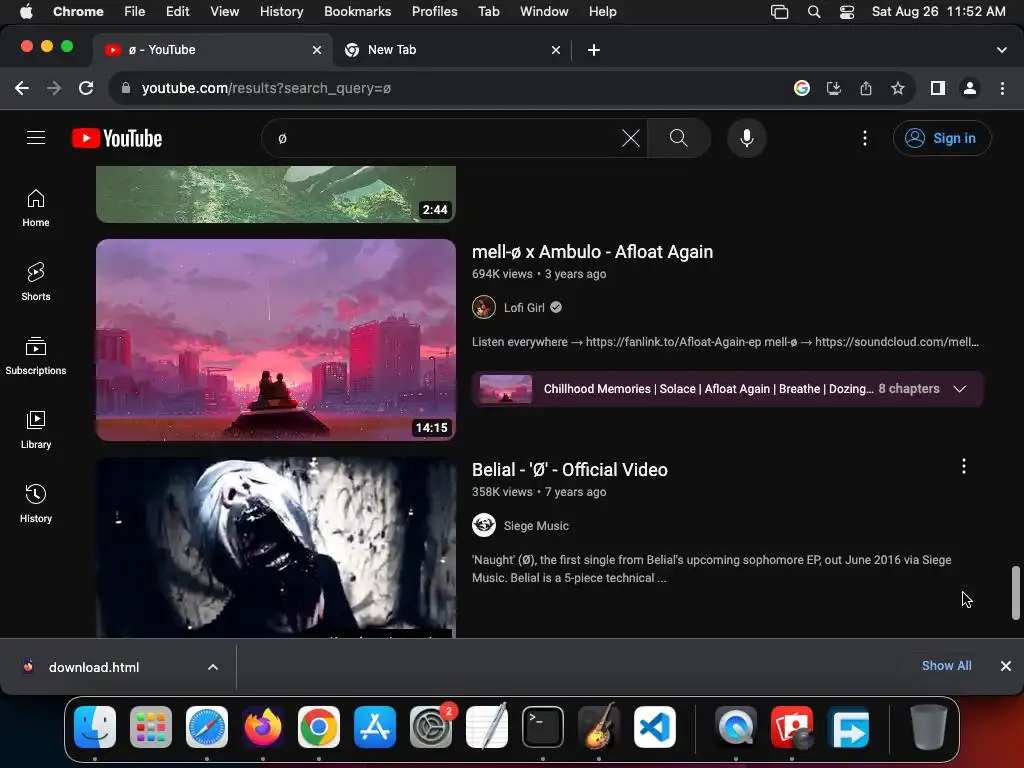Viewport: 1024px width, 768px height.
Task: Open Bookmarks menu in menu bar
Action: 357,11
